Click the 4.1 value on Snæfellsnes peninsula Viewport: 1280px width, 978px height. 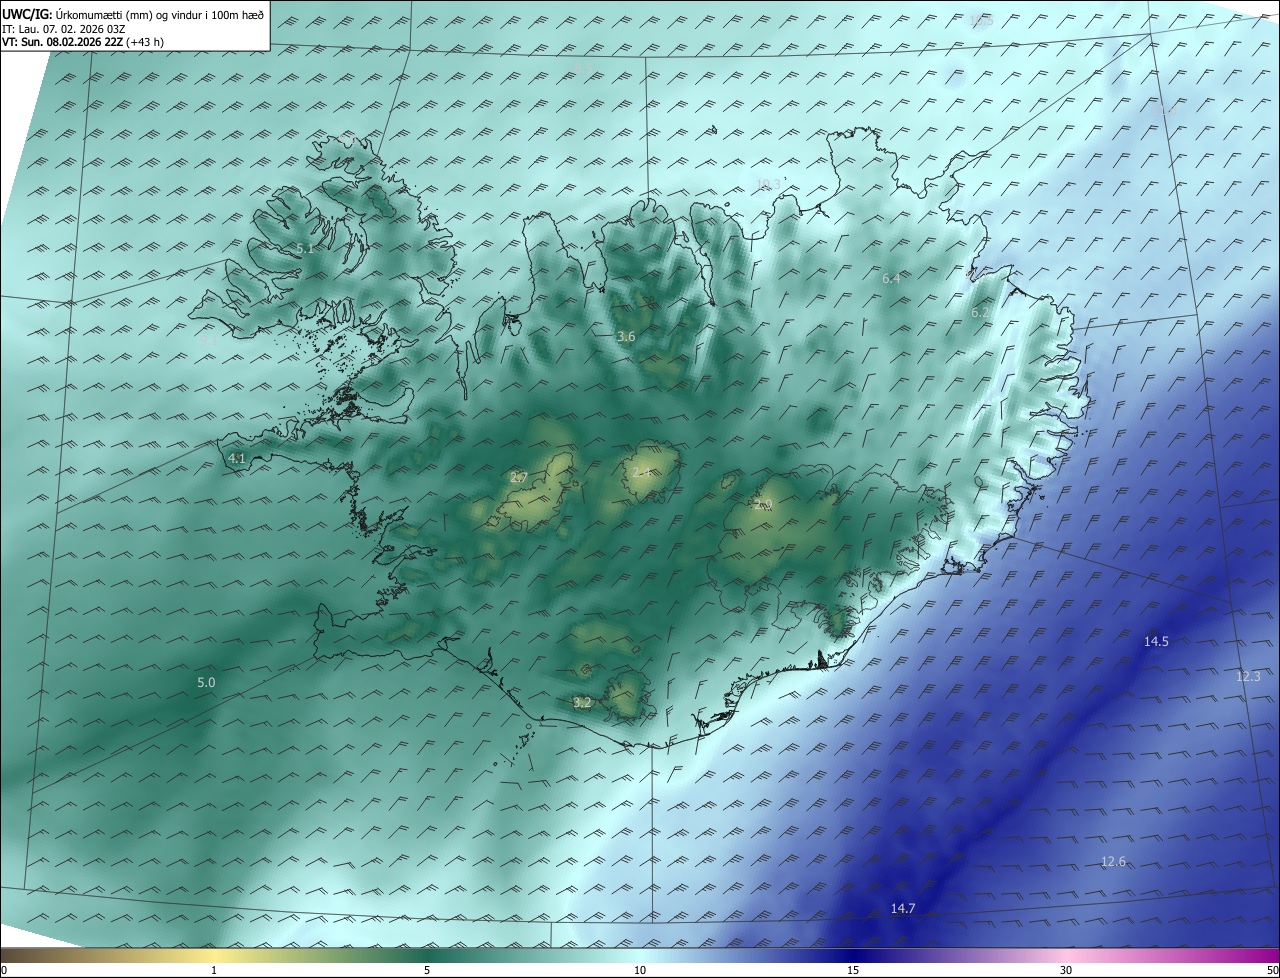(237, 459)
